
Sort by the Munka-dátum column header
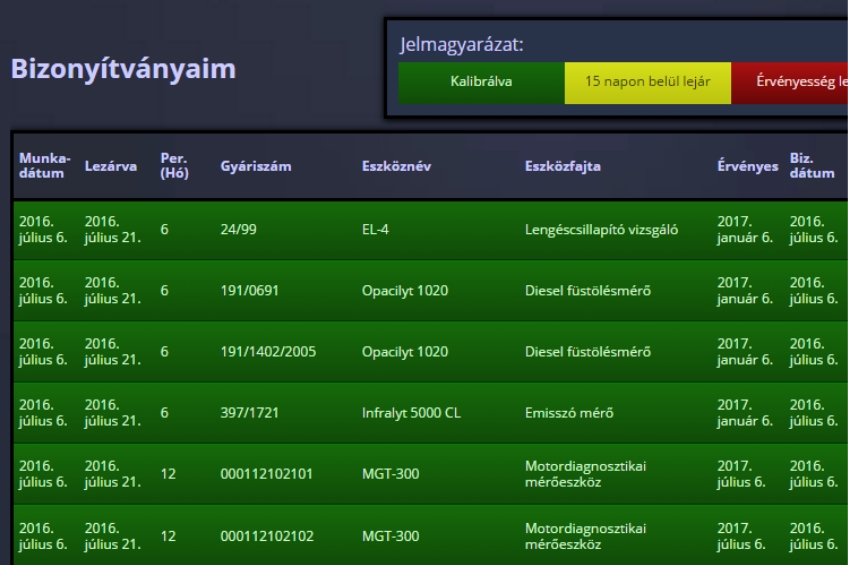tap(45, 165)
